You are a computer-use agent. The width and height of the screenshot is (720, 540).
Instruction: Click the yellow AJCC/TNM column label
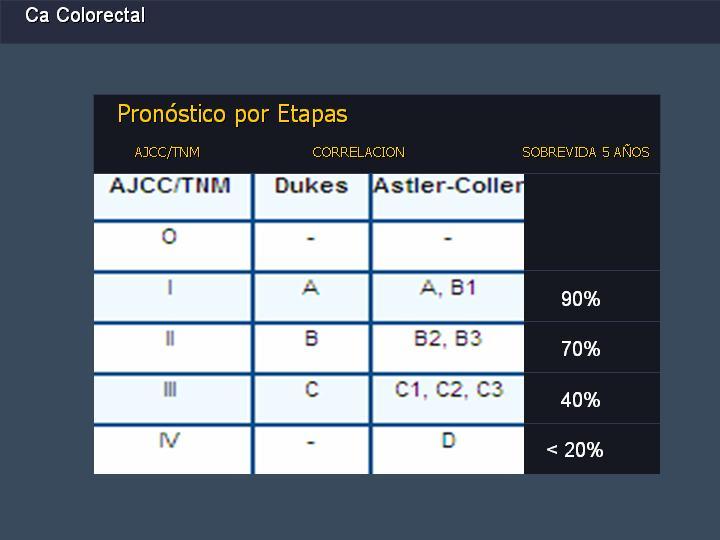[167, 152]
